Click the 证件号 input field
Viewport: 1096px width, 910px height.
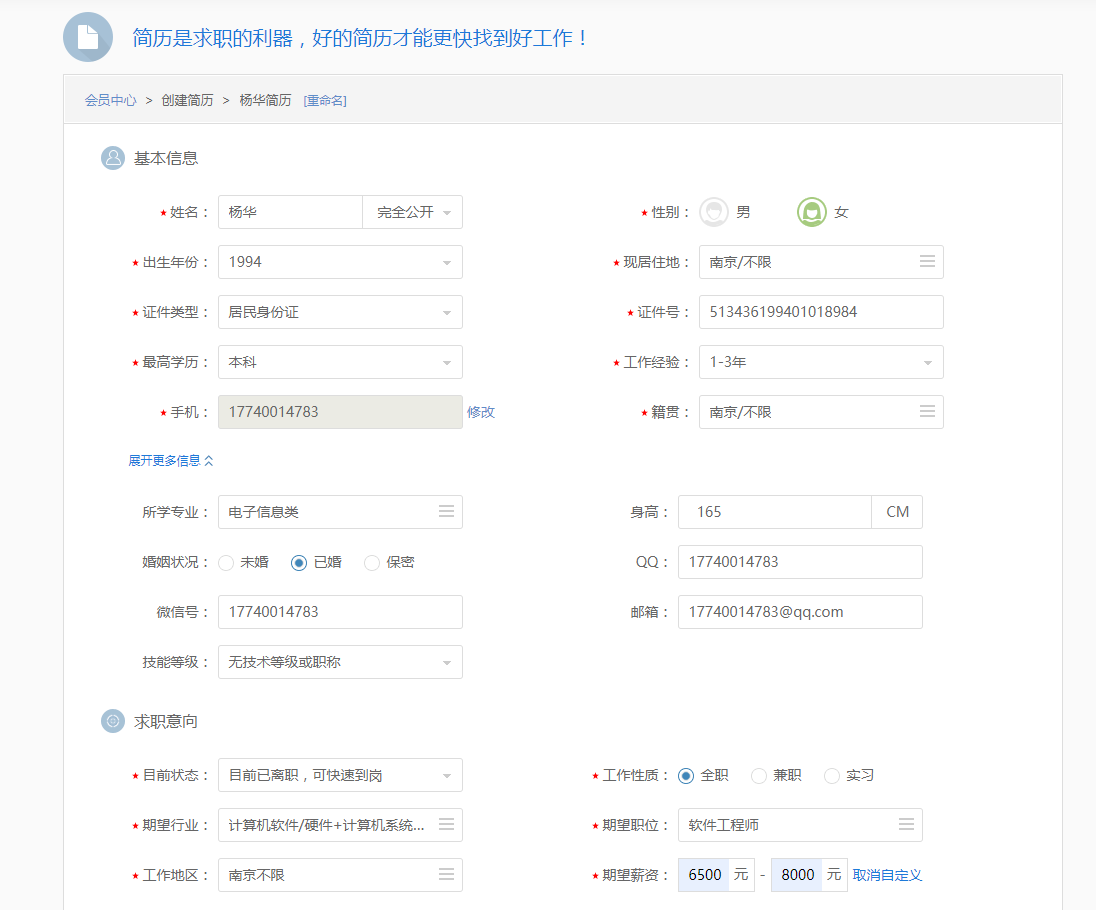click(820, 312)
